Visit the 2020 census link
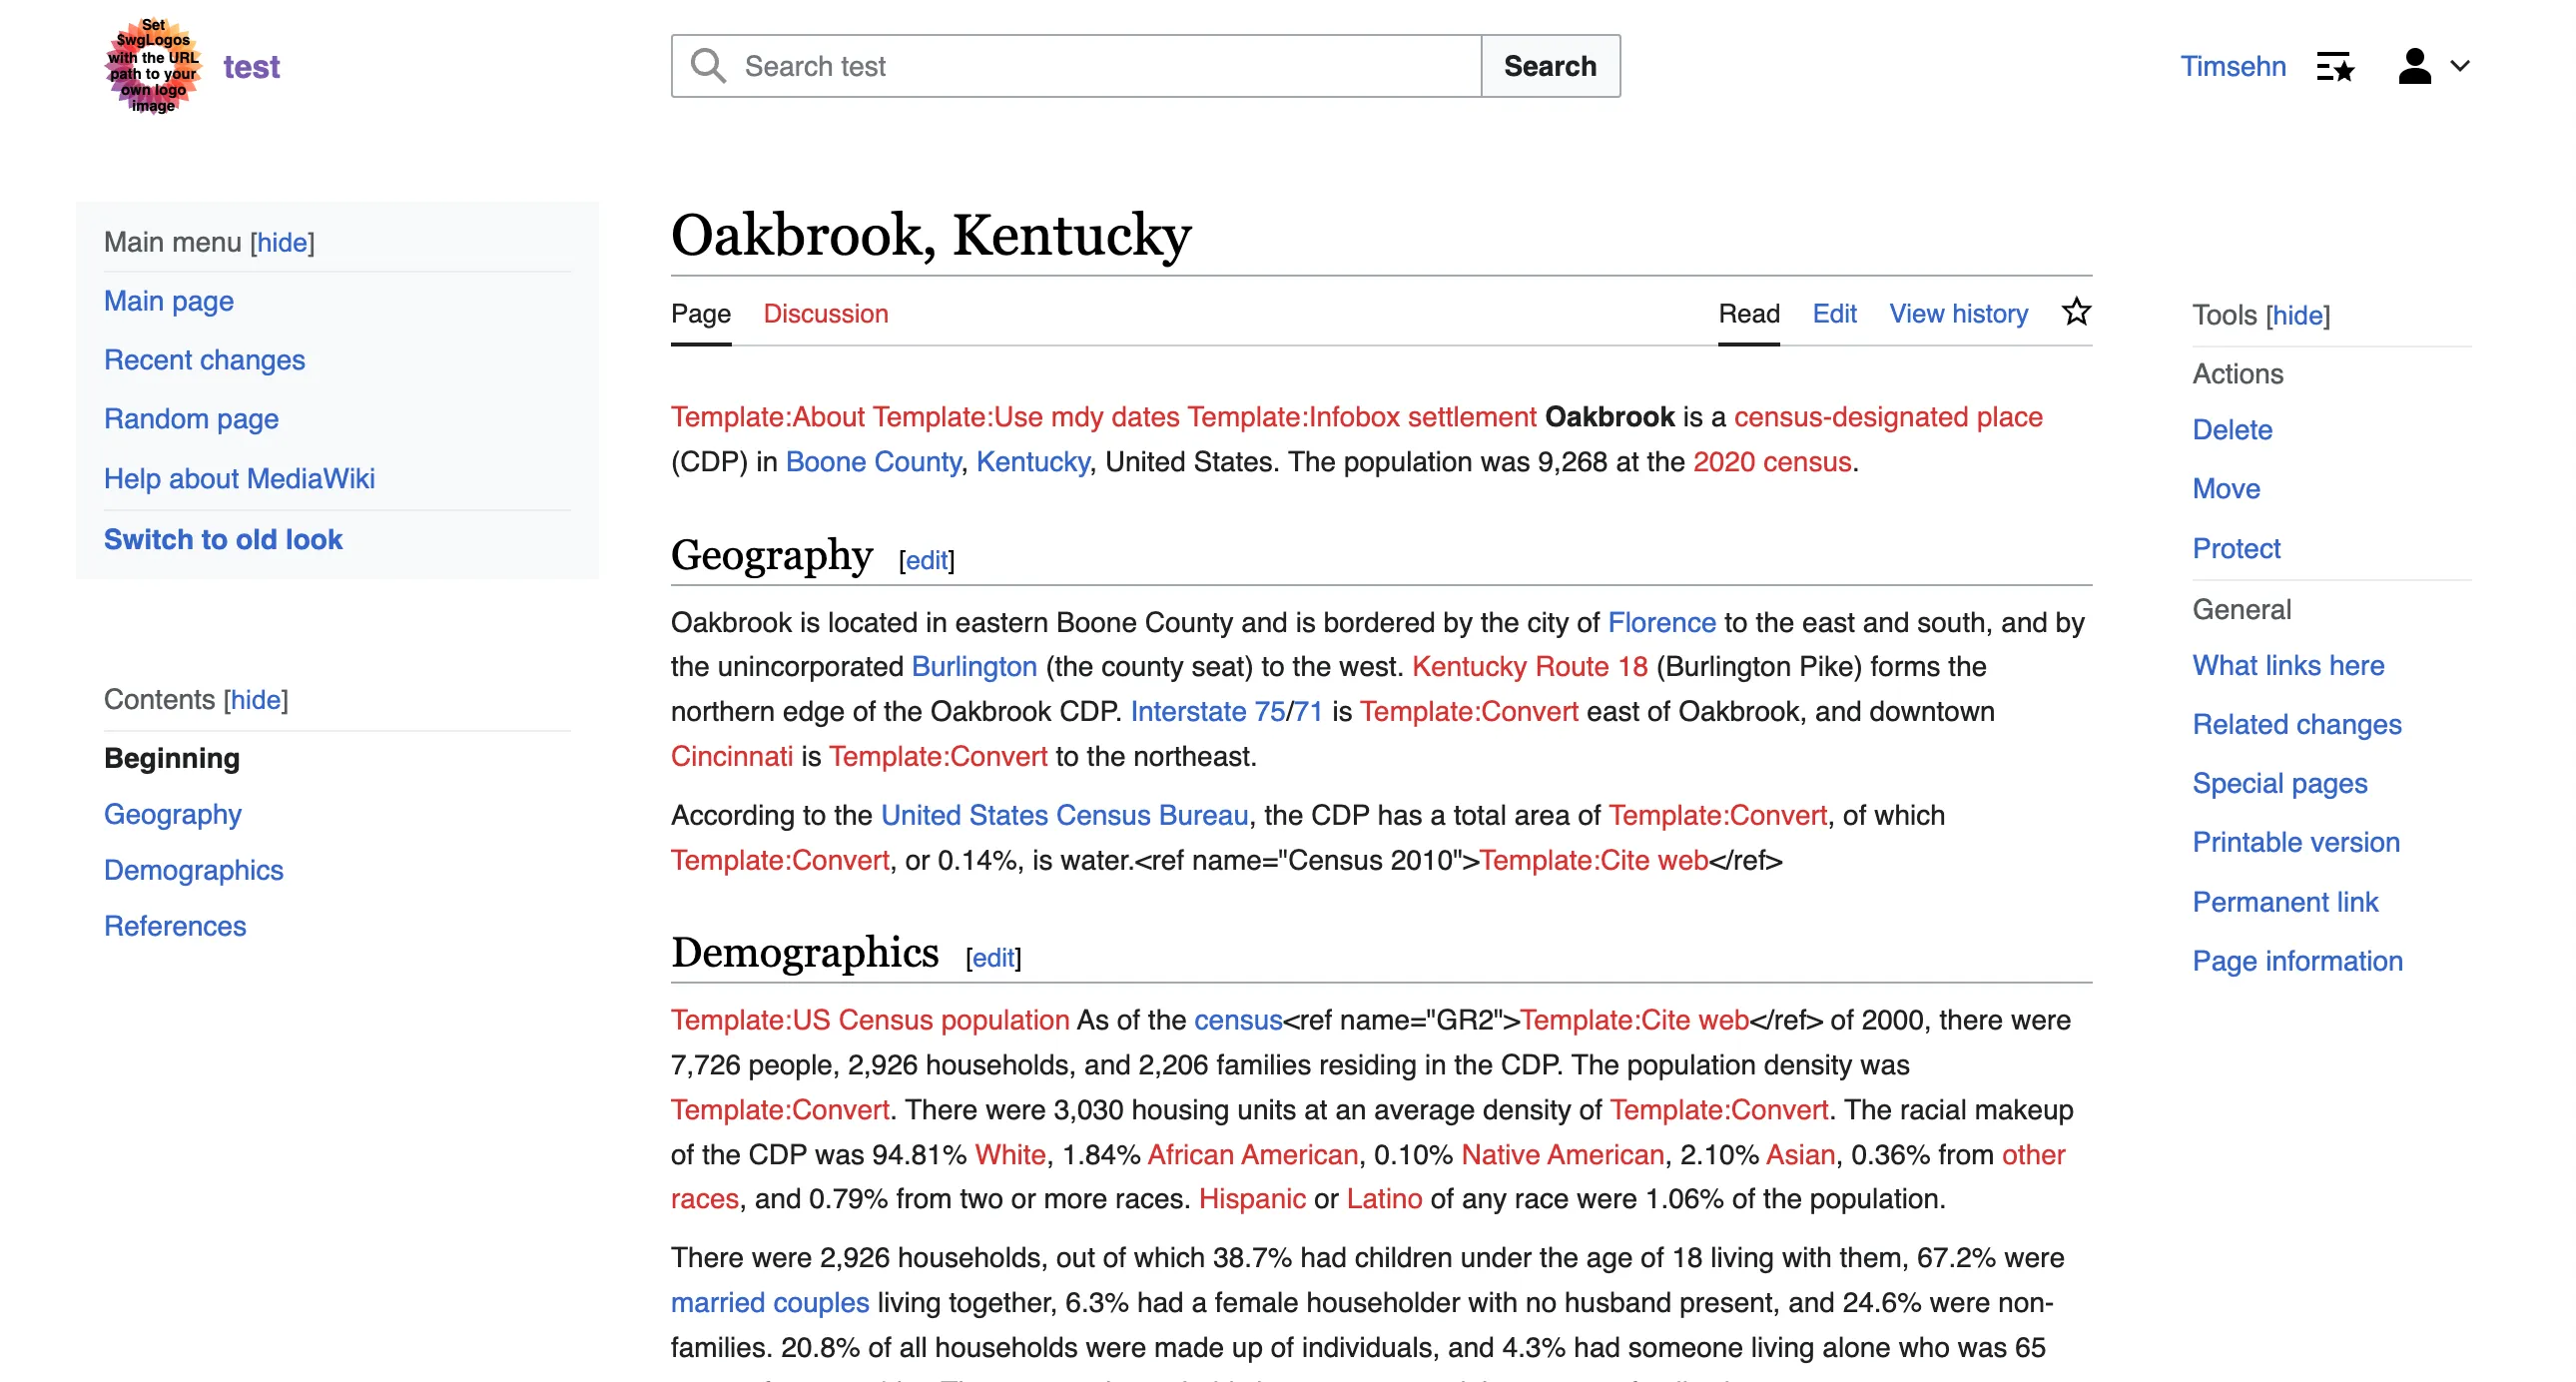 (1773, 461)
